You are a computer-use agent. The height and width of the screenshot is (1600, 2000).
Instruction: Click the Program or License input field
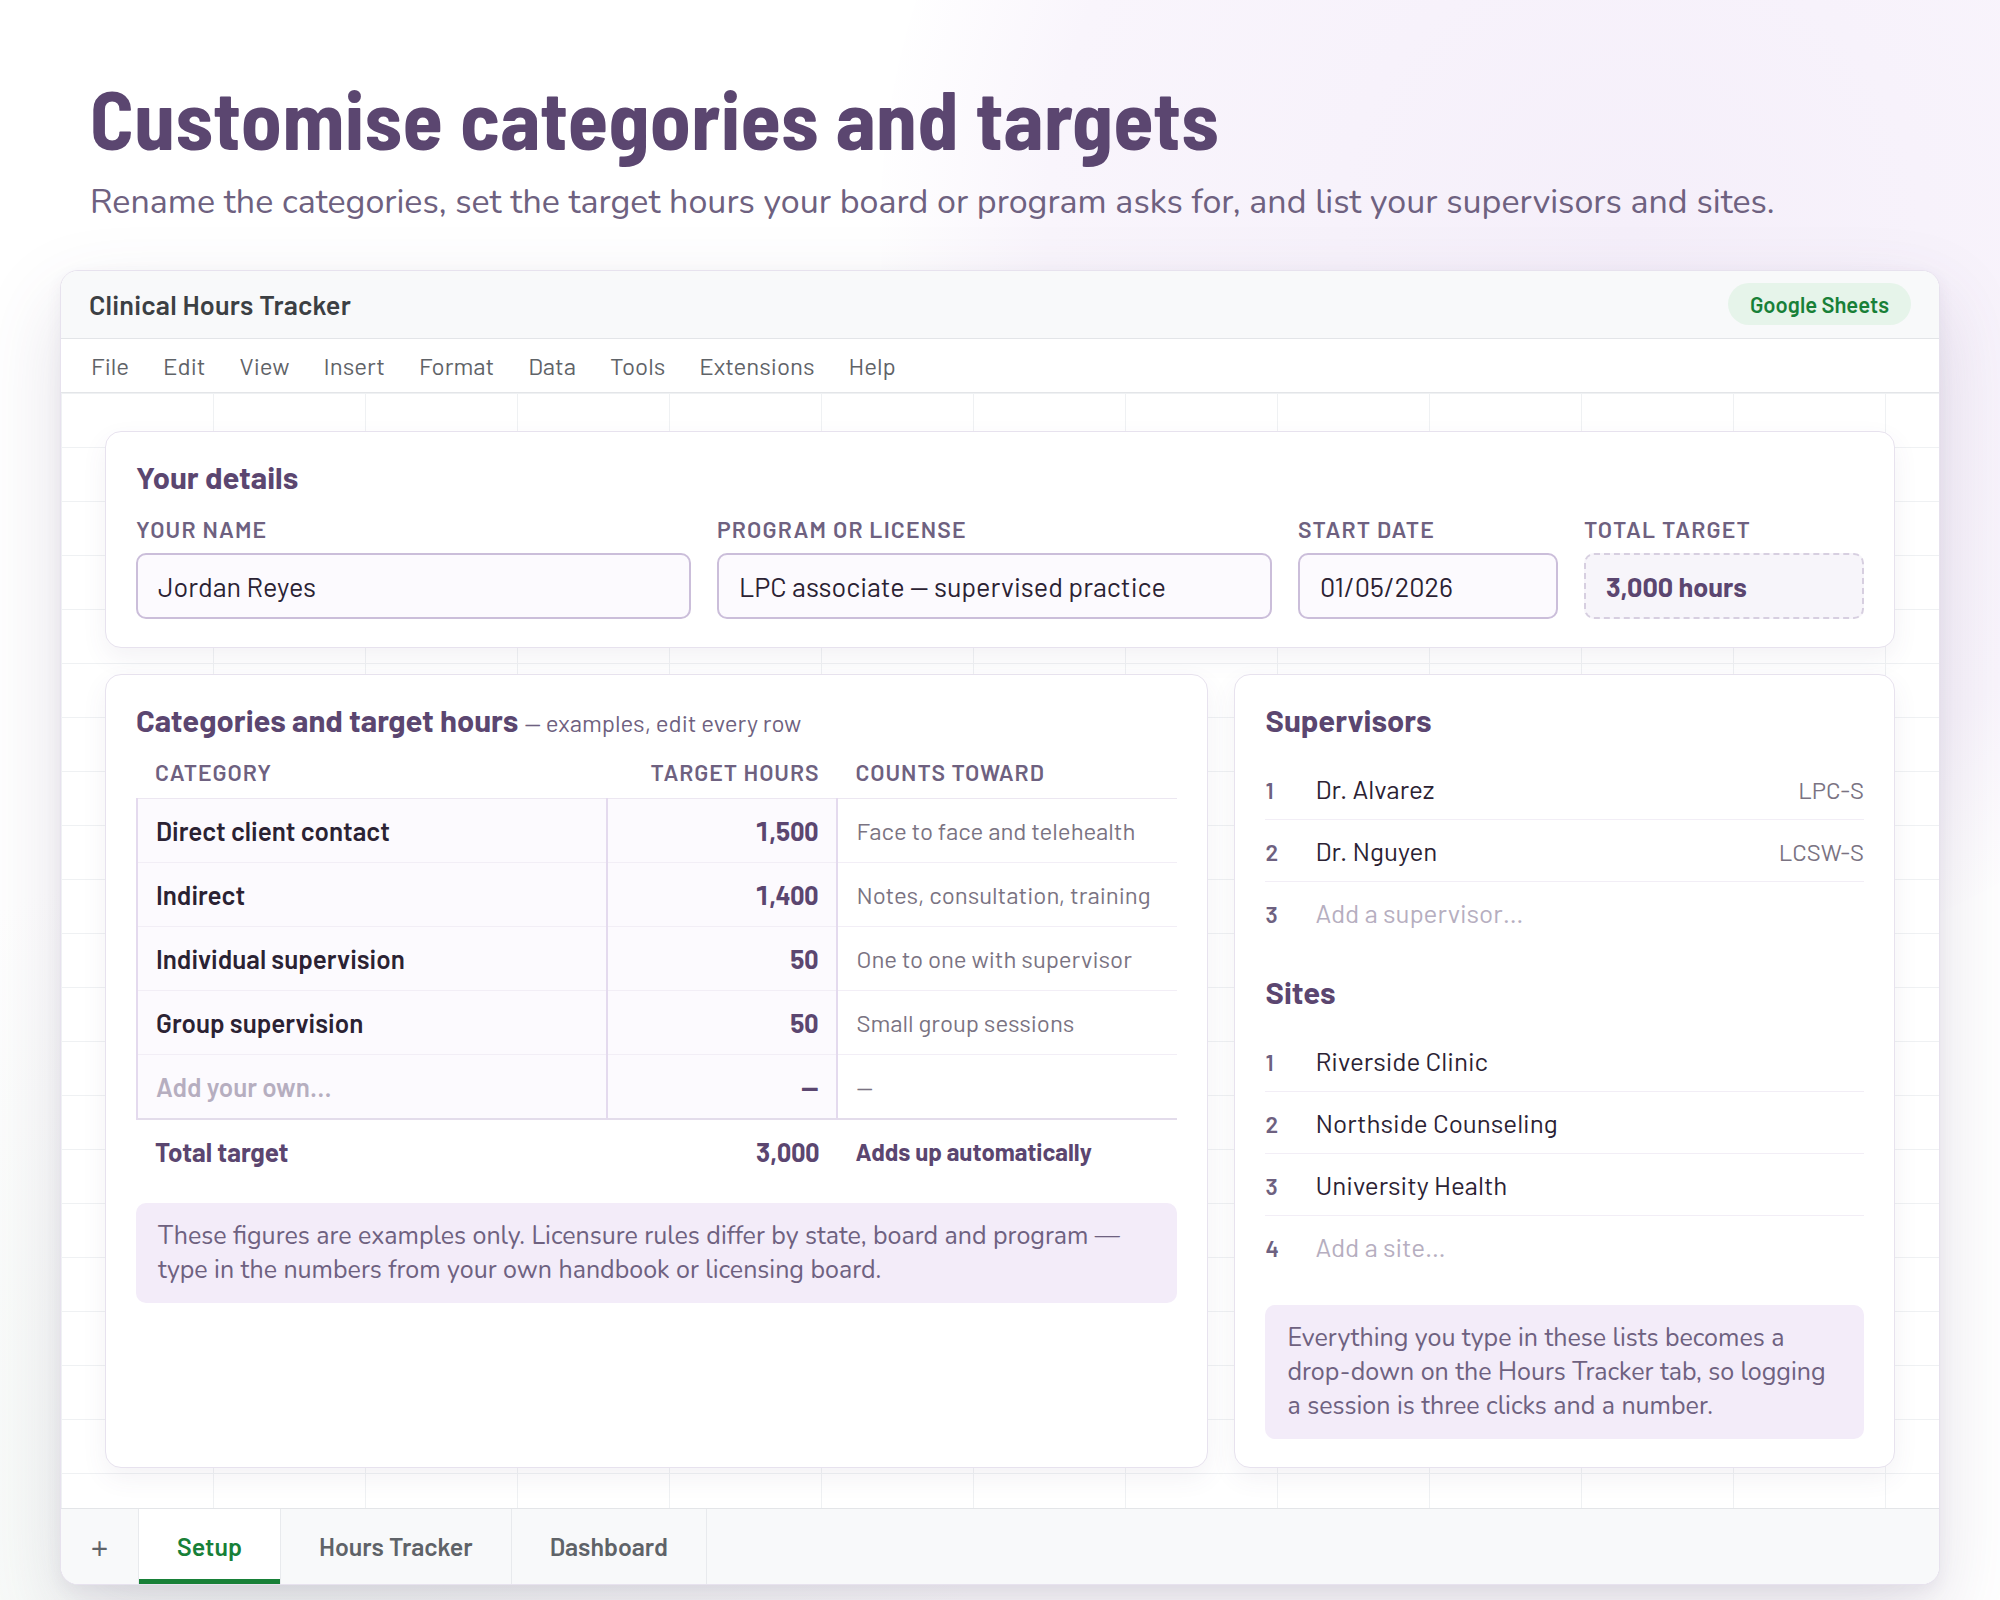pyautogui.click(x=994, y=587)
